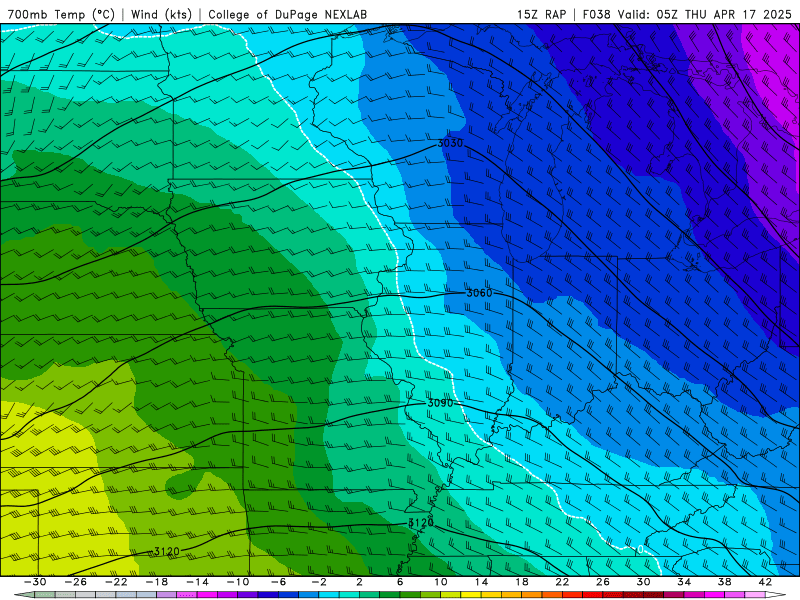Select the 22 colorbar tick label
This screenshot has height=600, width=800.
(562, 582)
